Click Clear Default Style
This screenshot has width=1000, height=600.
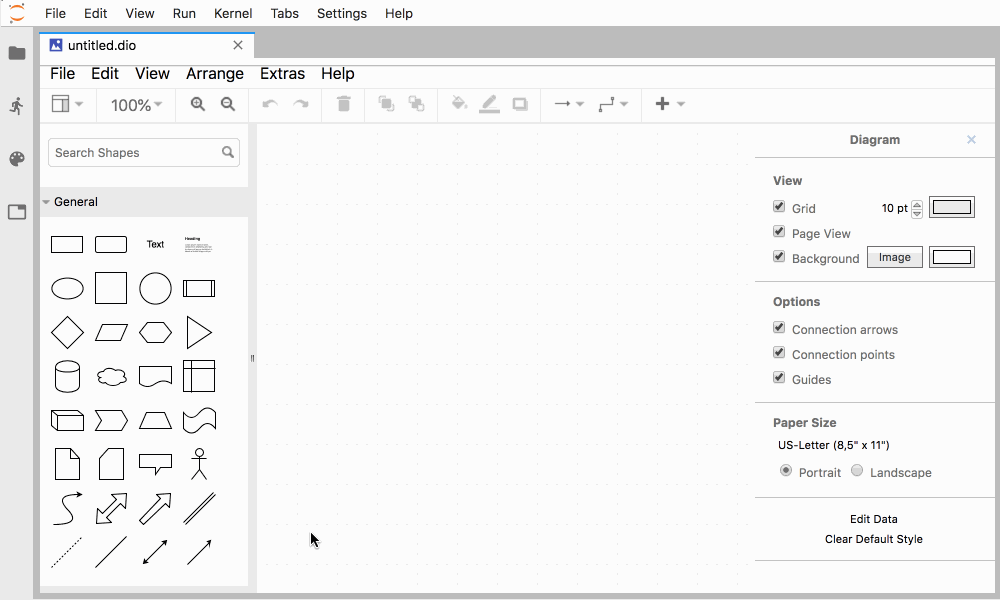(873, 539)
